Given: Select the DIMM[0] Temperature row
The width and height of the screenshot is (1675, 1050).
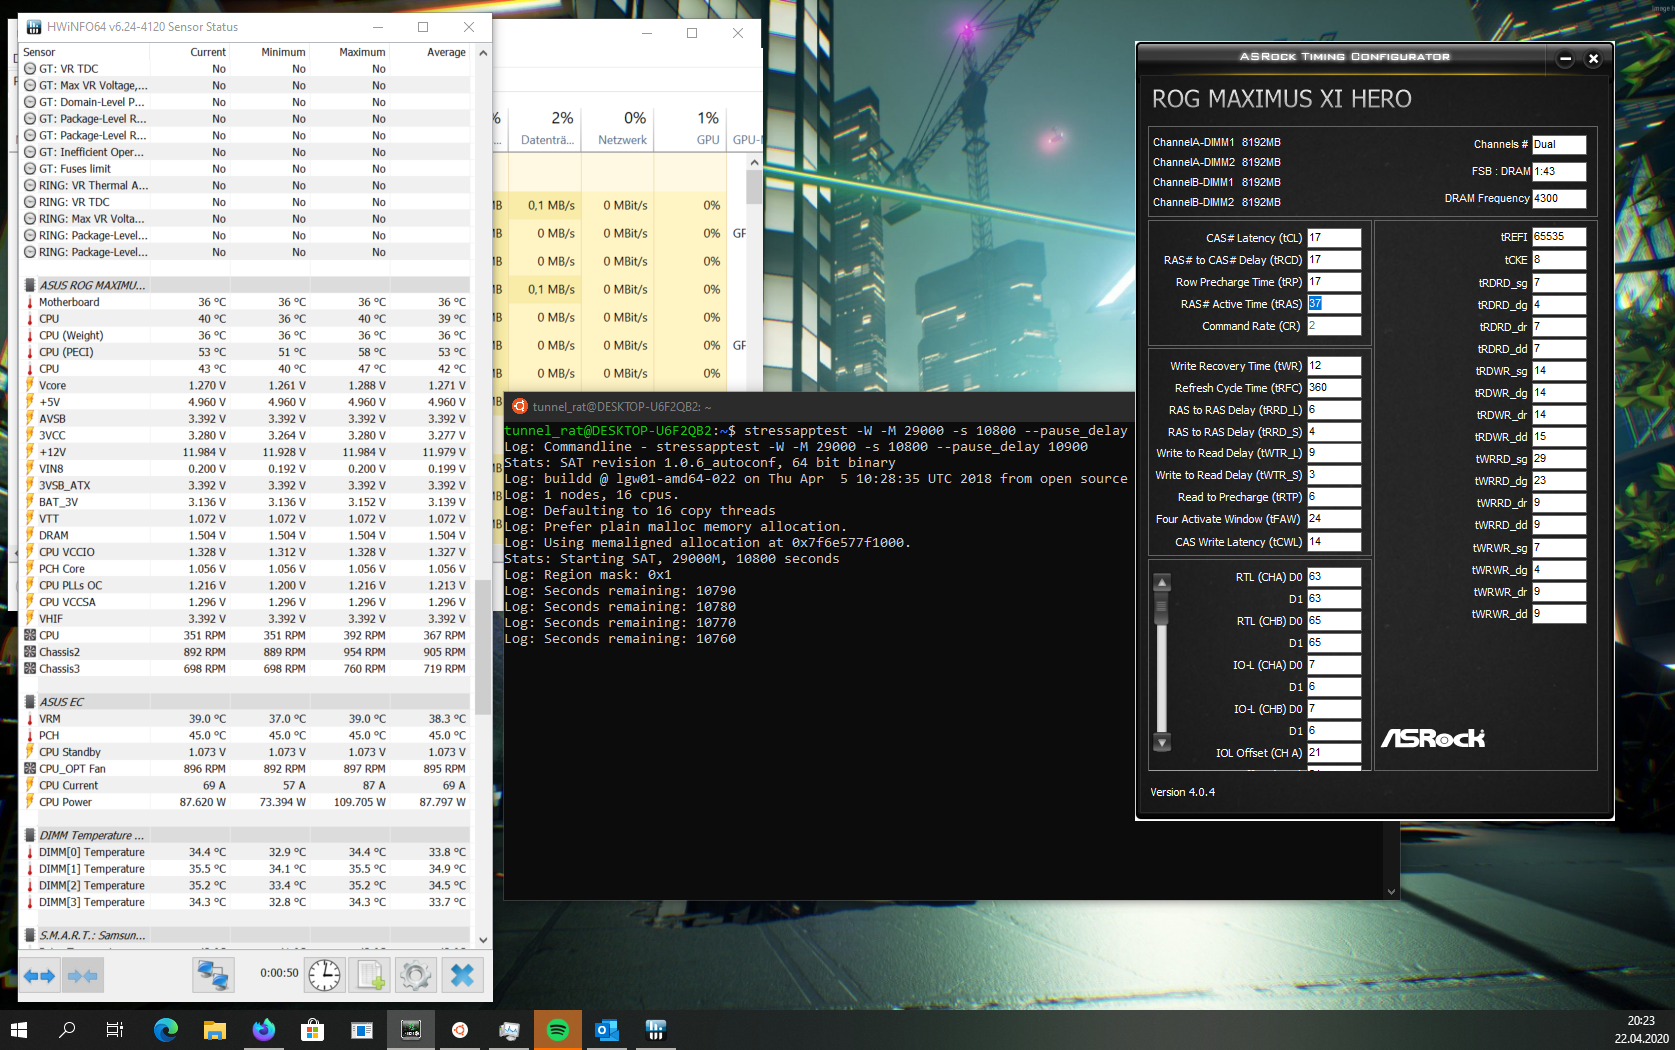Looking at the screenshot, I should pos(246,852).
